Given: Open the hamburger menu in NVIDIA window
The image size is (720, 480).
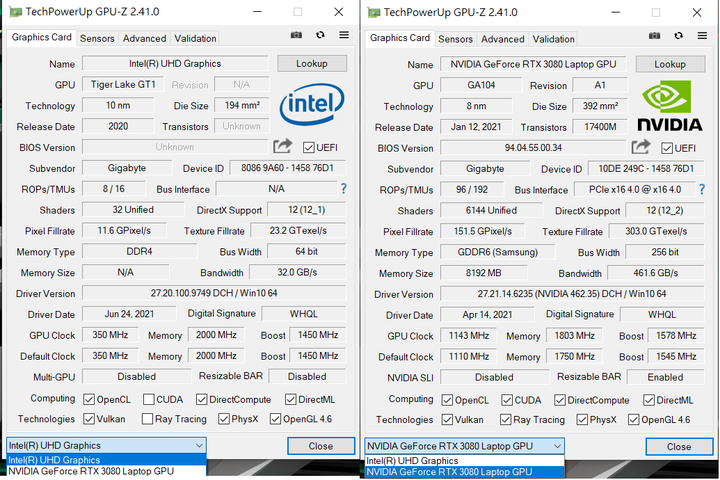Looking at the screenshot, I should click(x=702, y=36).
